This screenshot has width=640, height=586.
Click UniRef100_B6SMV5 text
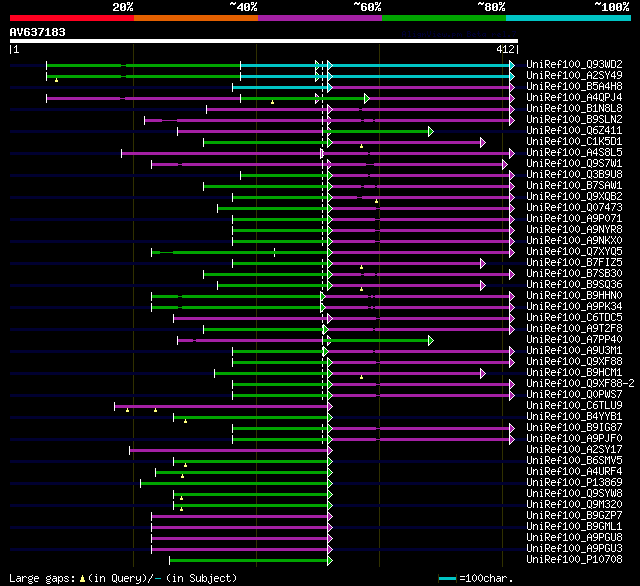pos(574,461)
